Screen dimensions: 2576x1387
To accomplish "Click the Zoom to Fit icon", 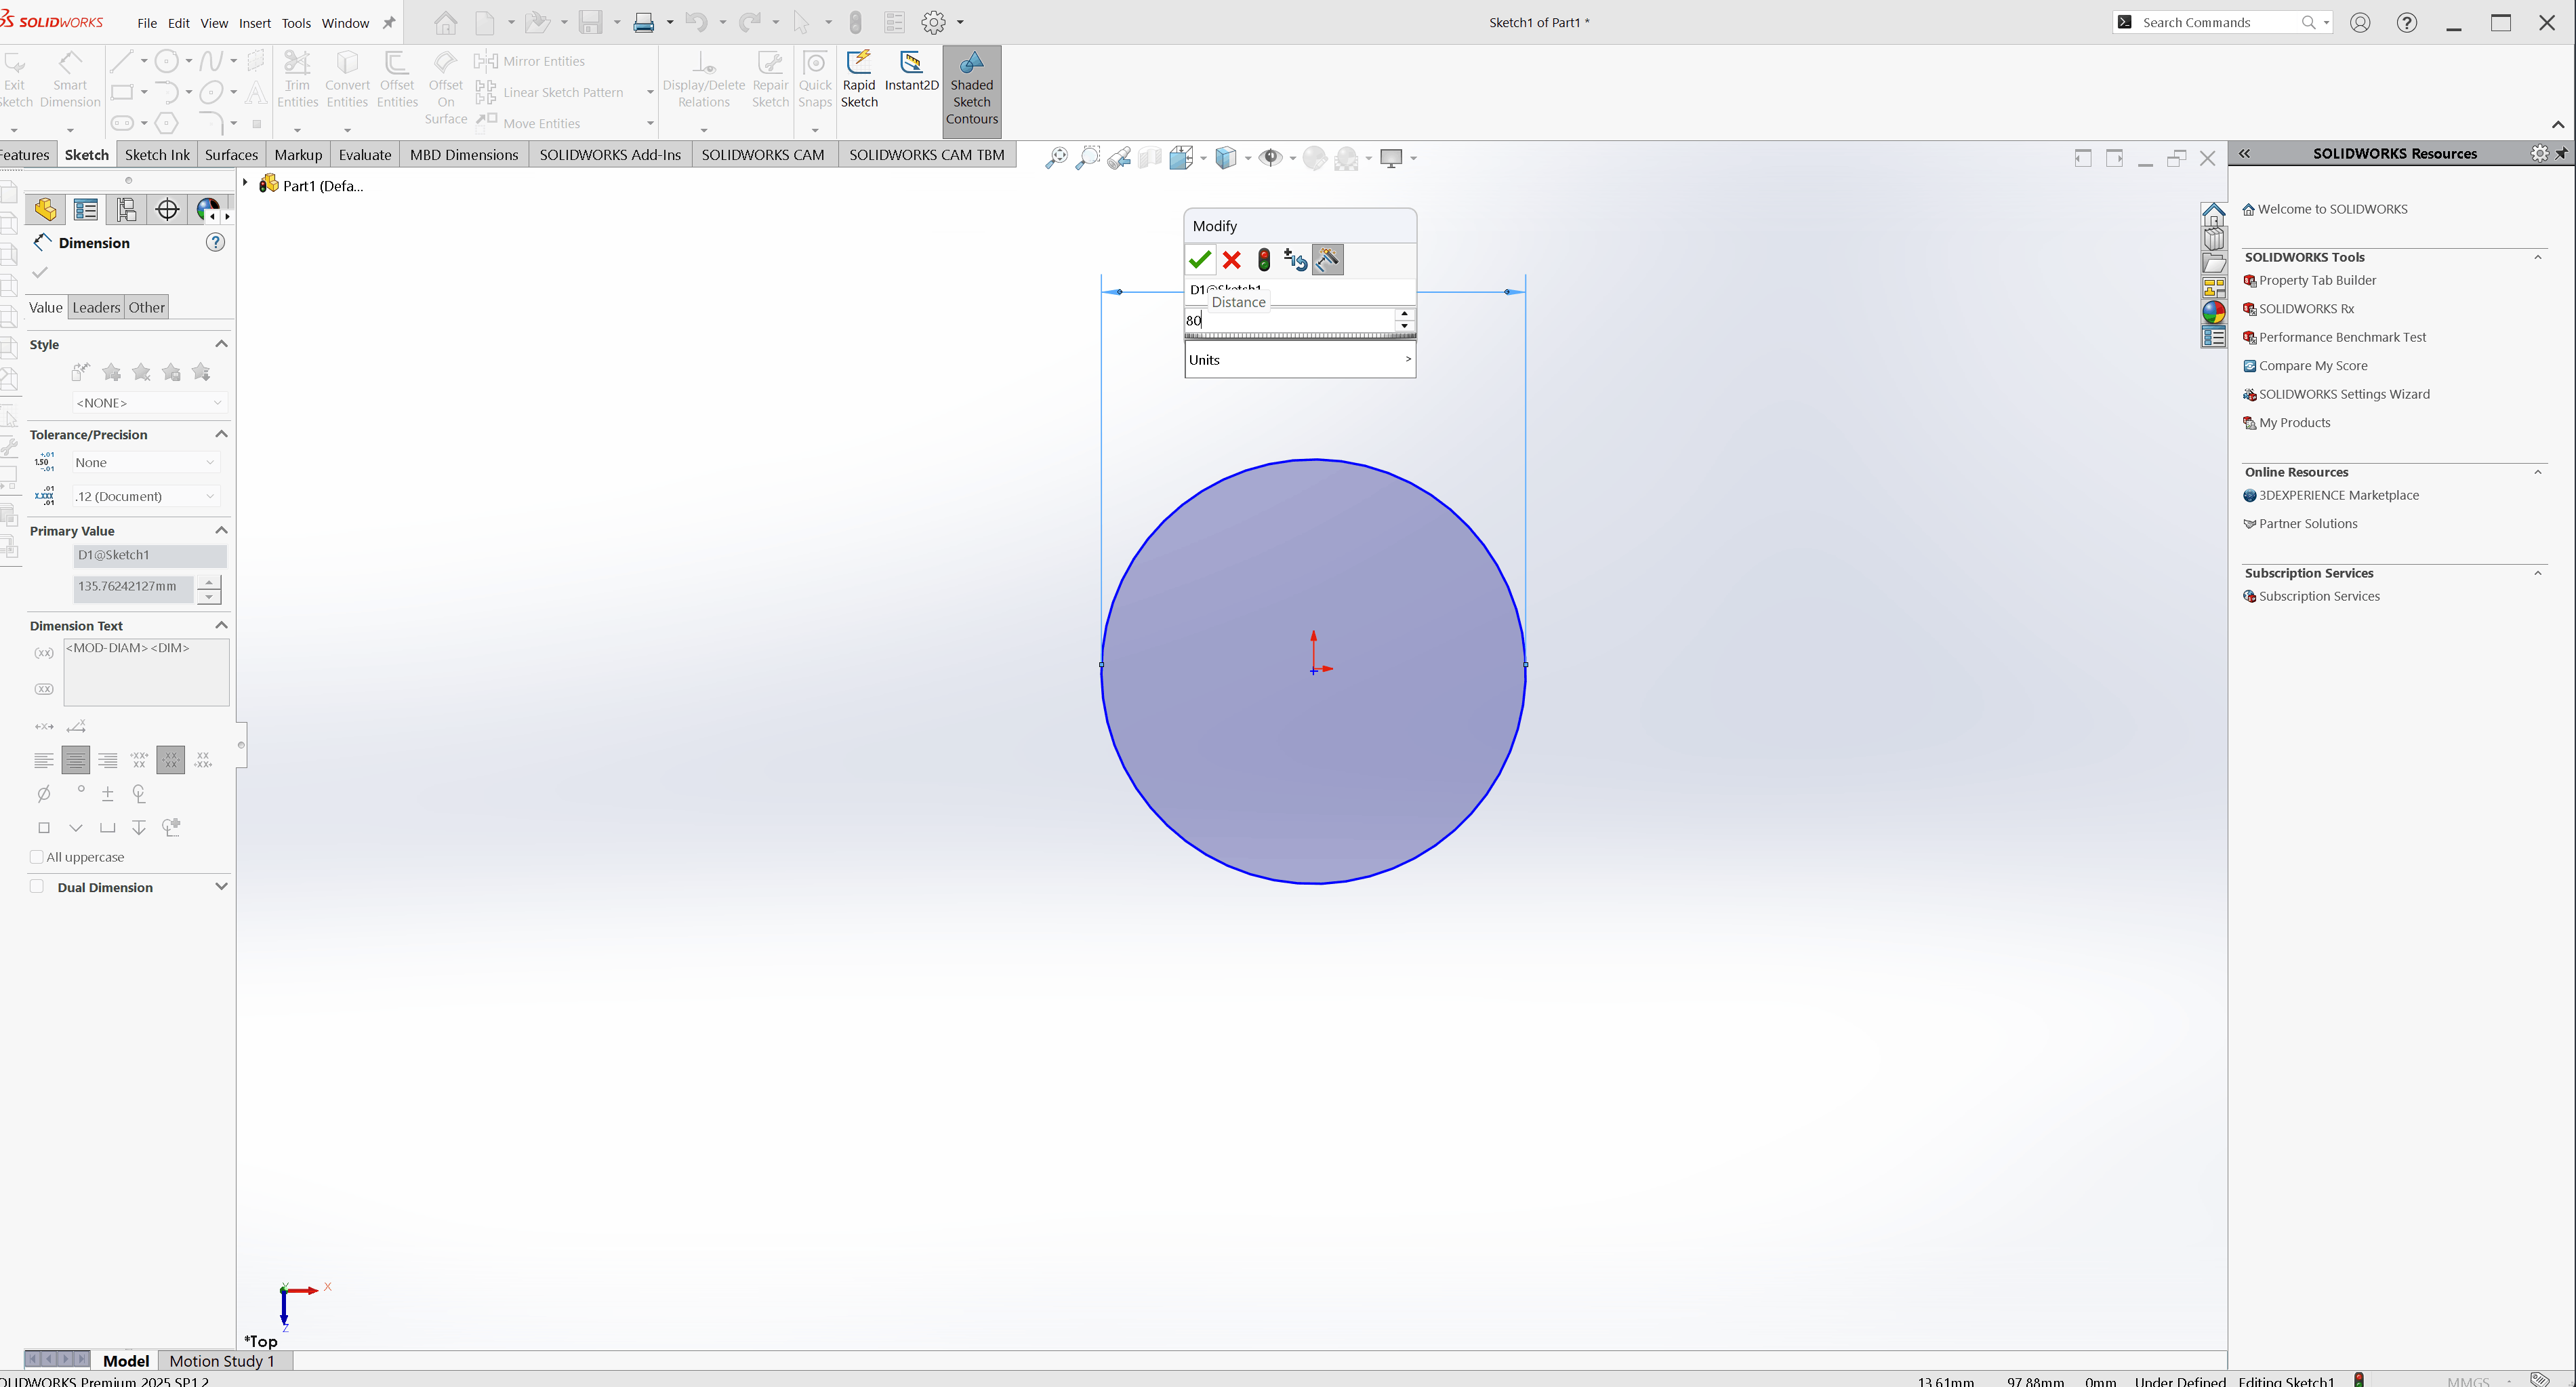I will click(1056, 158).
